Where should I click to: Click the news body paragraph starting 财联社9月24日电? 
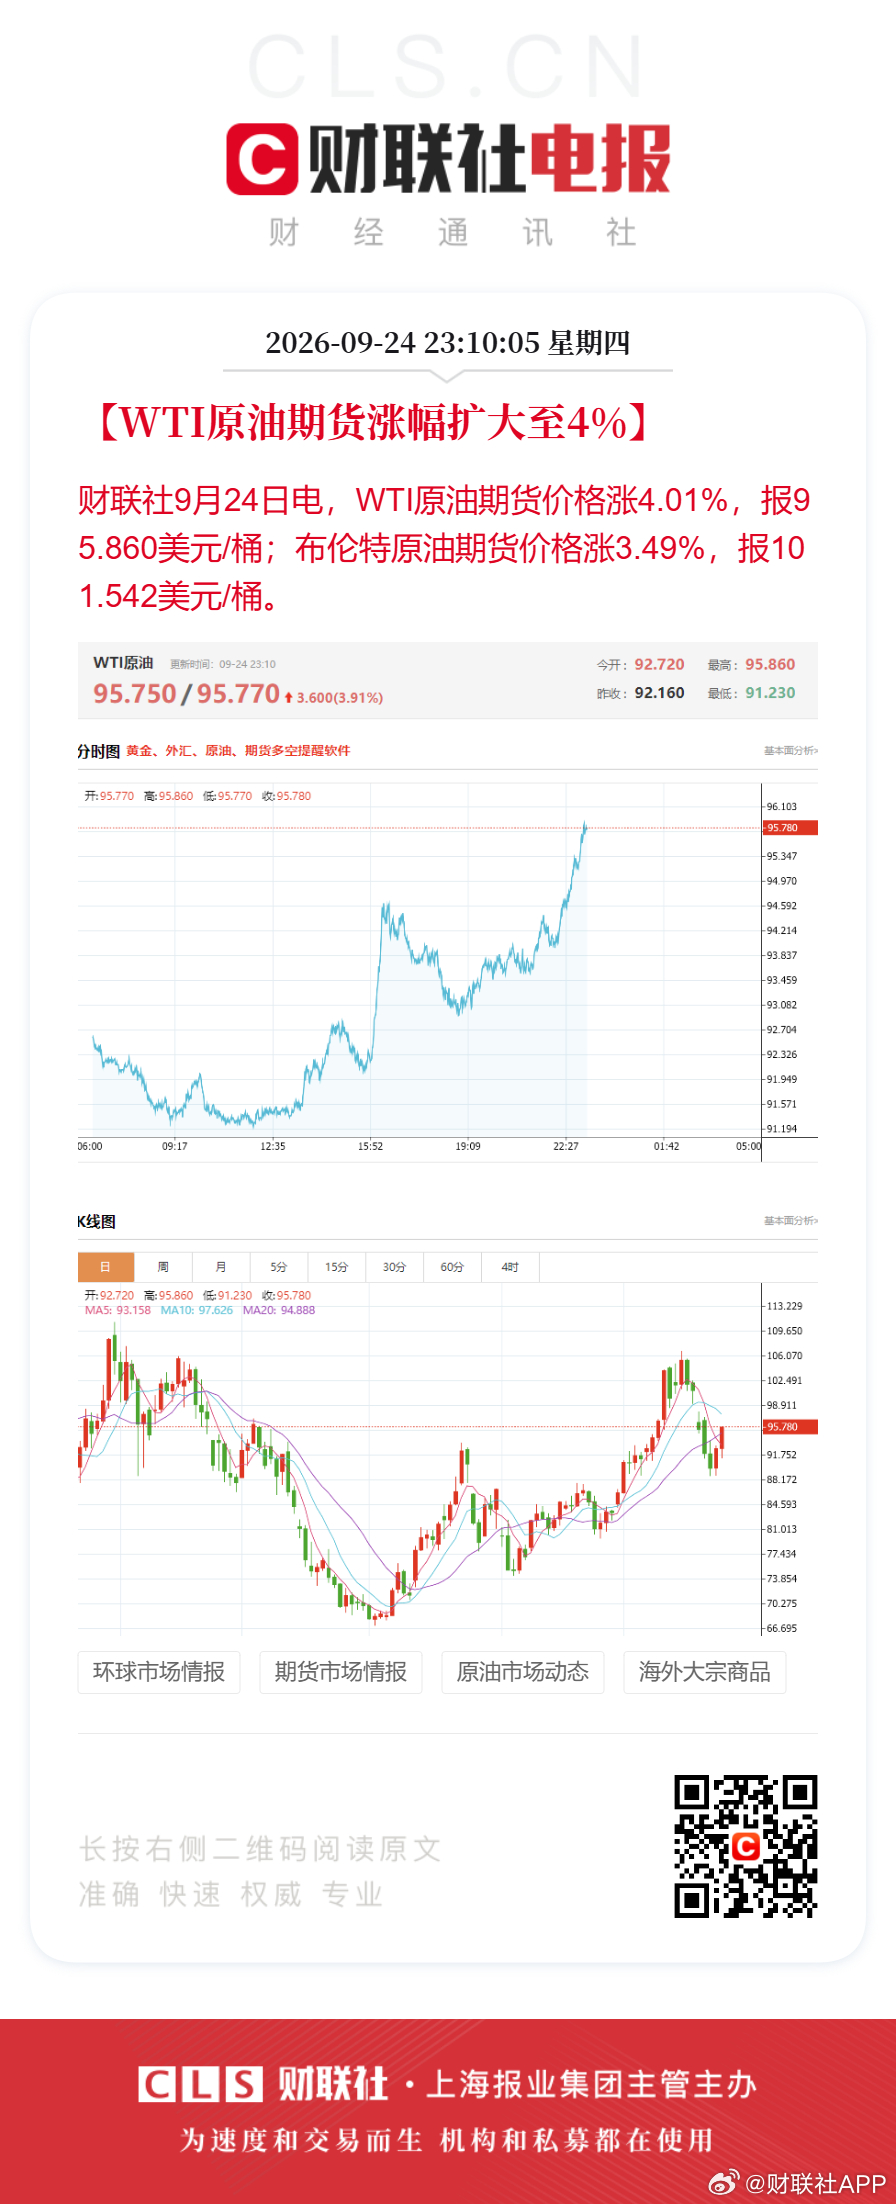point(445,548)
